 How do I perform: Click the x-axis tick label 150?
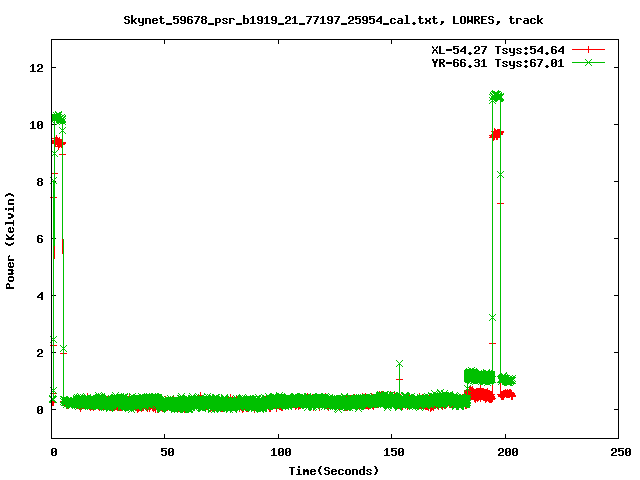tap(394, 452)
